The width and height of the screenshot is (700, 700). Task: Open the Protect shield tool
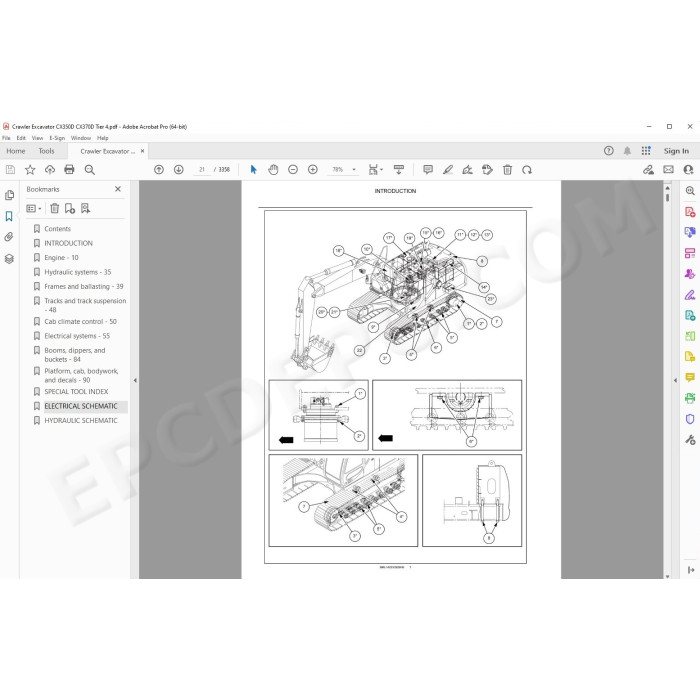(x=690, y=419)
